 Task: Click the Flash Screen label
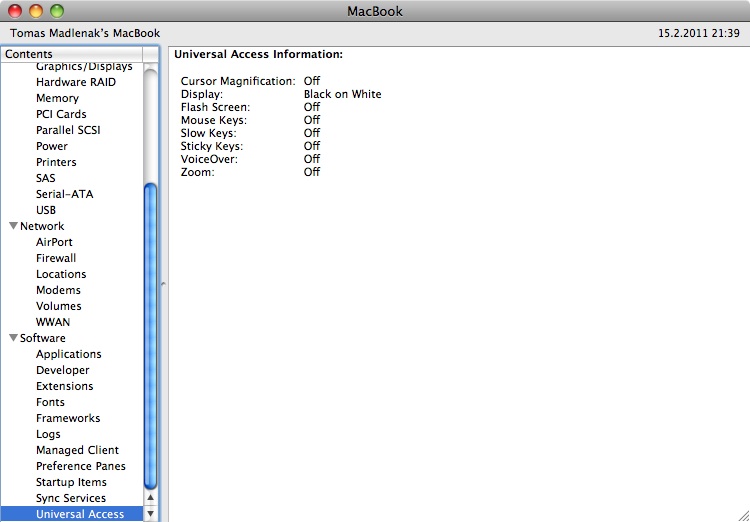pyautogui.click(x=215, y=107)
